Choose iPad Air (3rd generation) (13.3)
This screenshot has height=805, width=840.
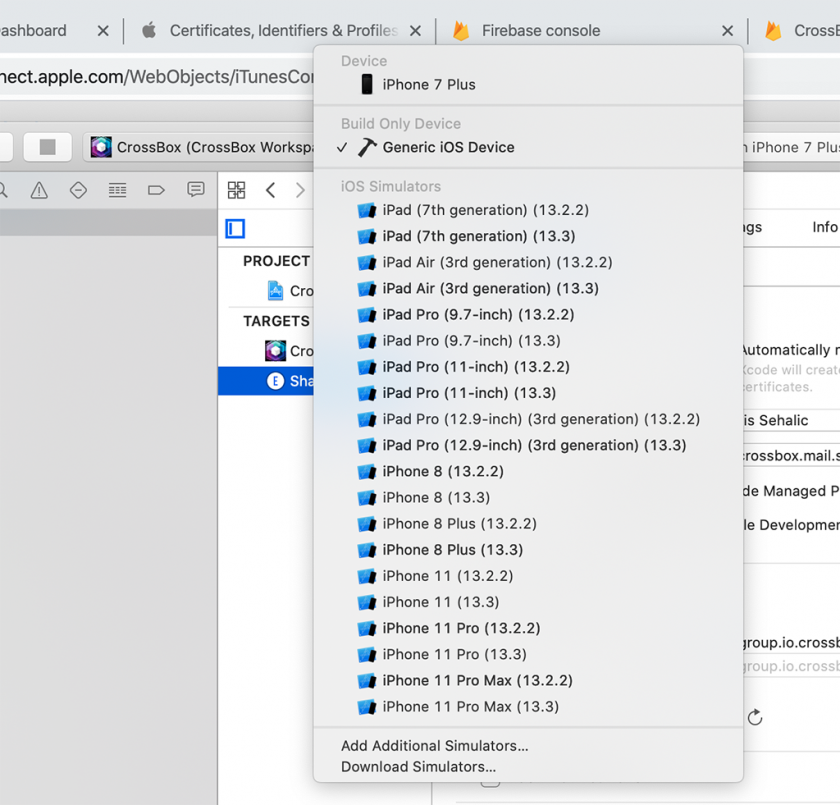[528, 289]
